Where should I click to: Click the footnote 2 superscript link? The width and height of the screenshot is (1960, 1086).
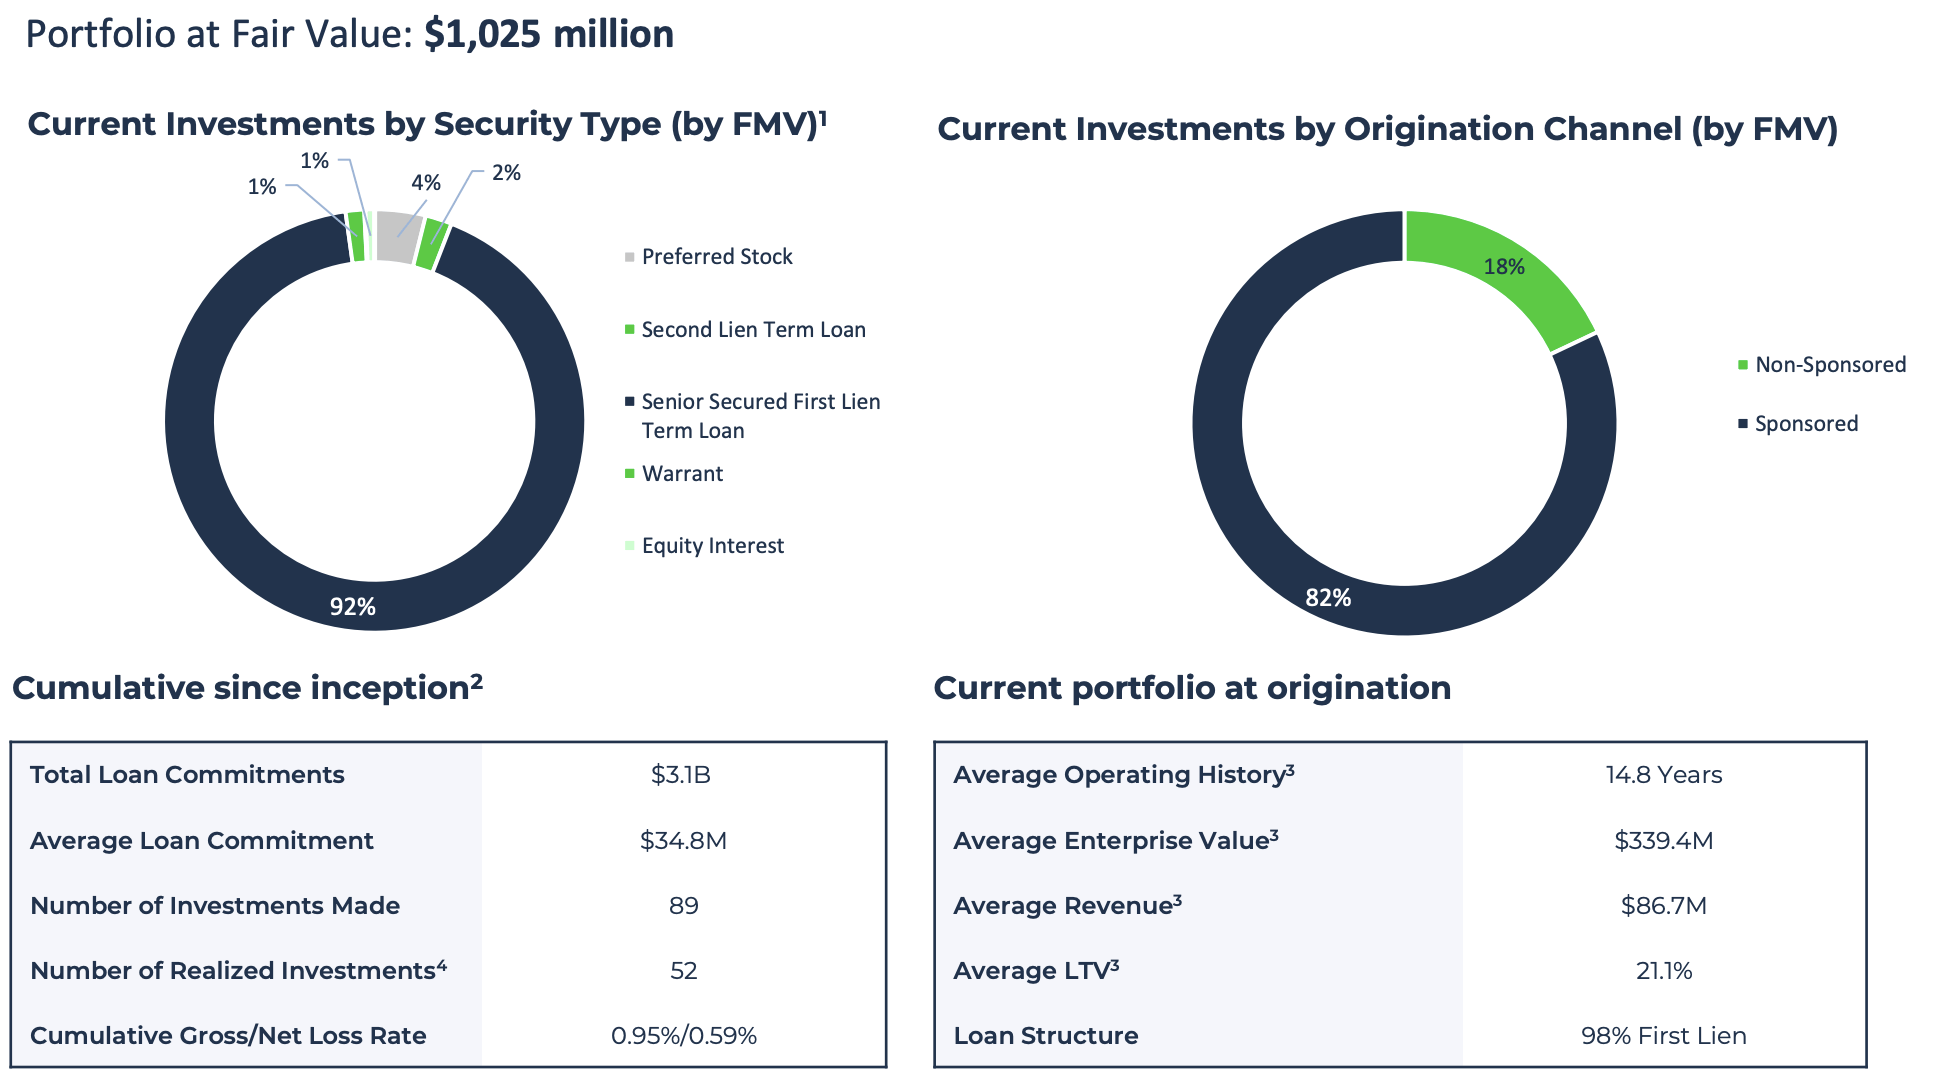pos(478,679)
